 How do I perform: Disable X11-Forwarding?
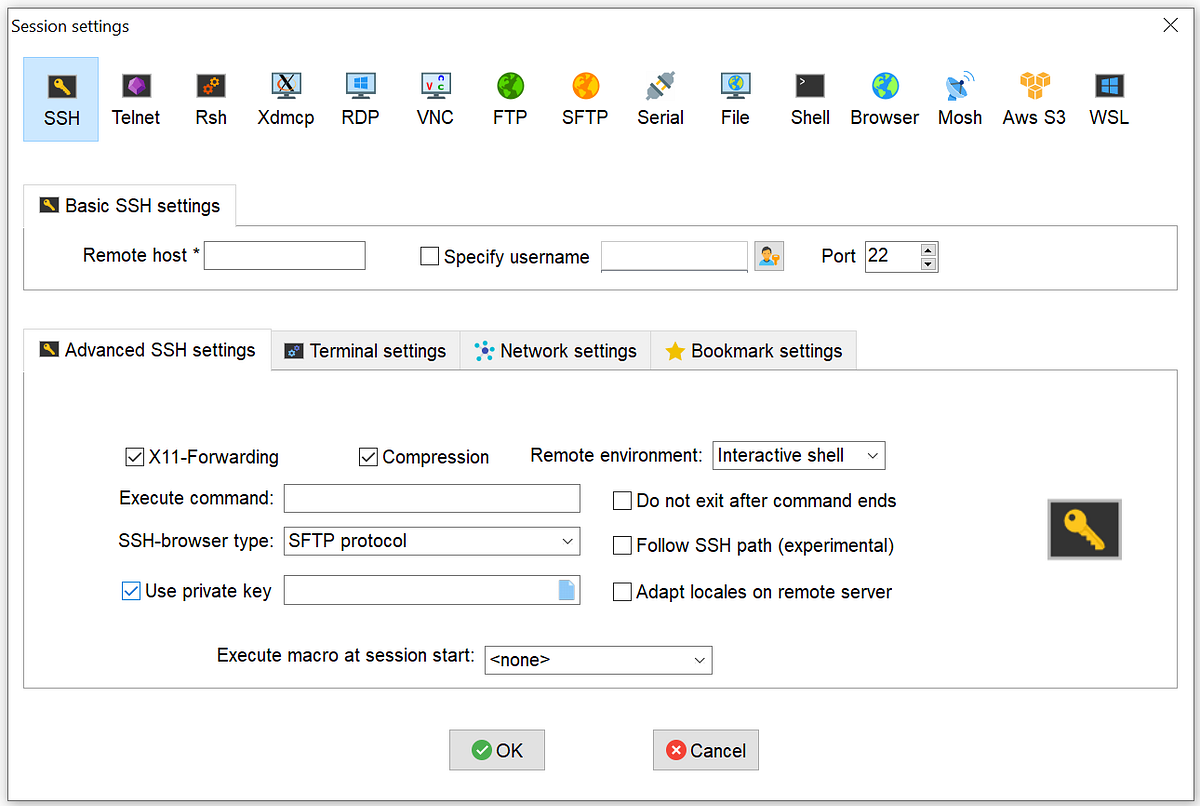[x=135, y=457]
